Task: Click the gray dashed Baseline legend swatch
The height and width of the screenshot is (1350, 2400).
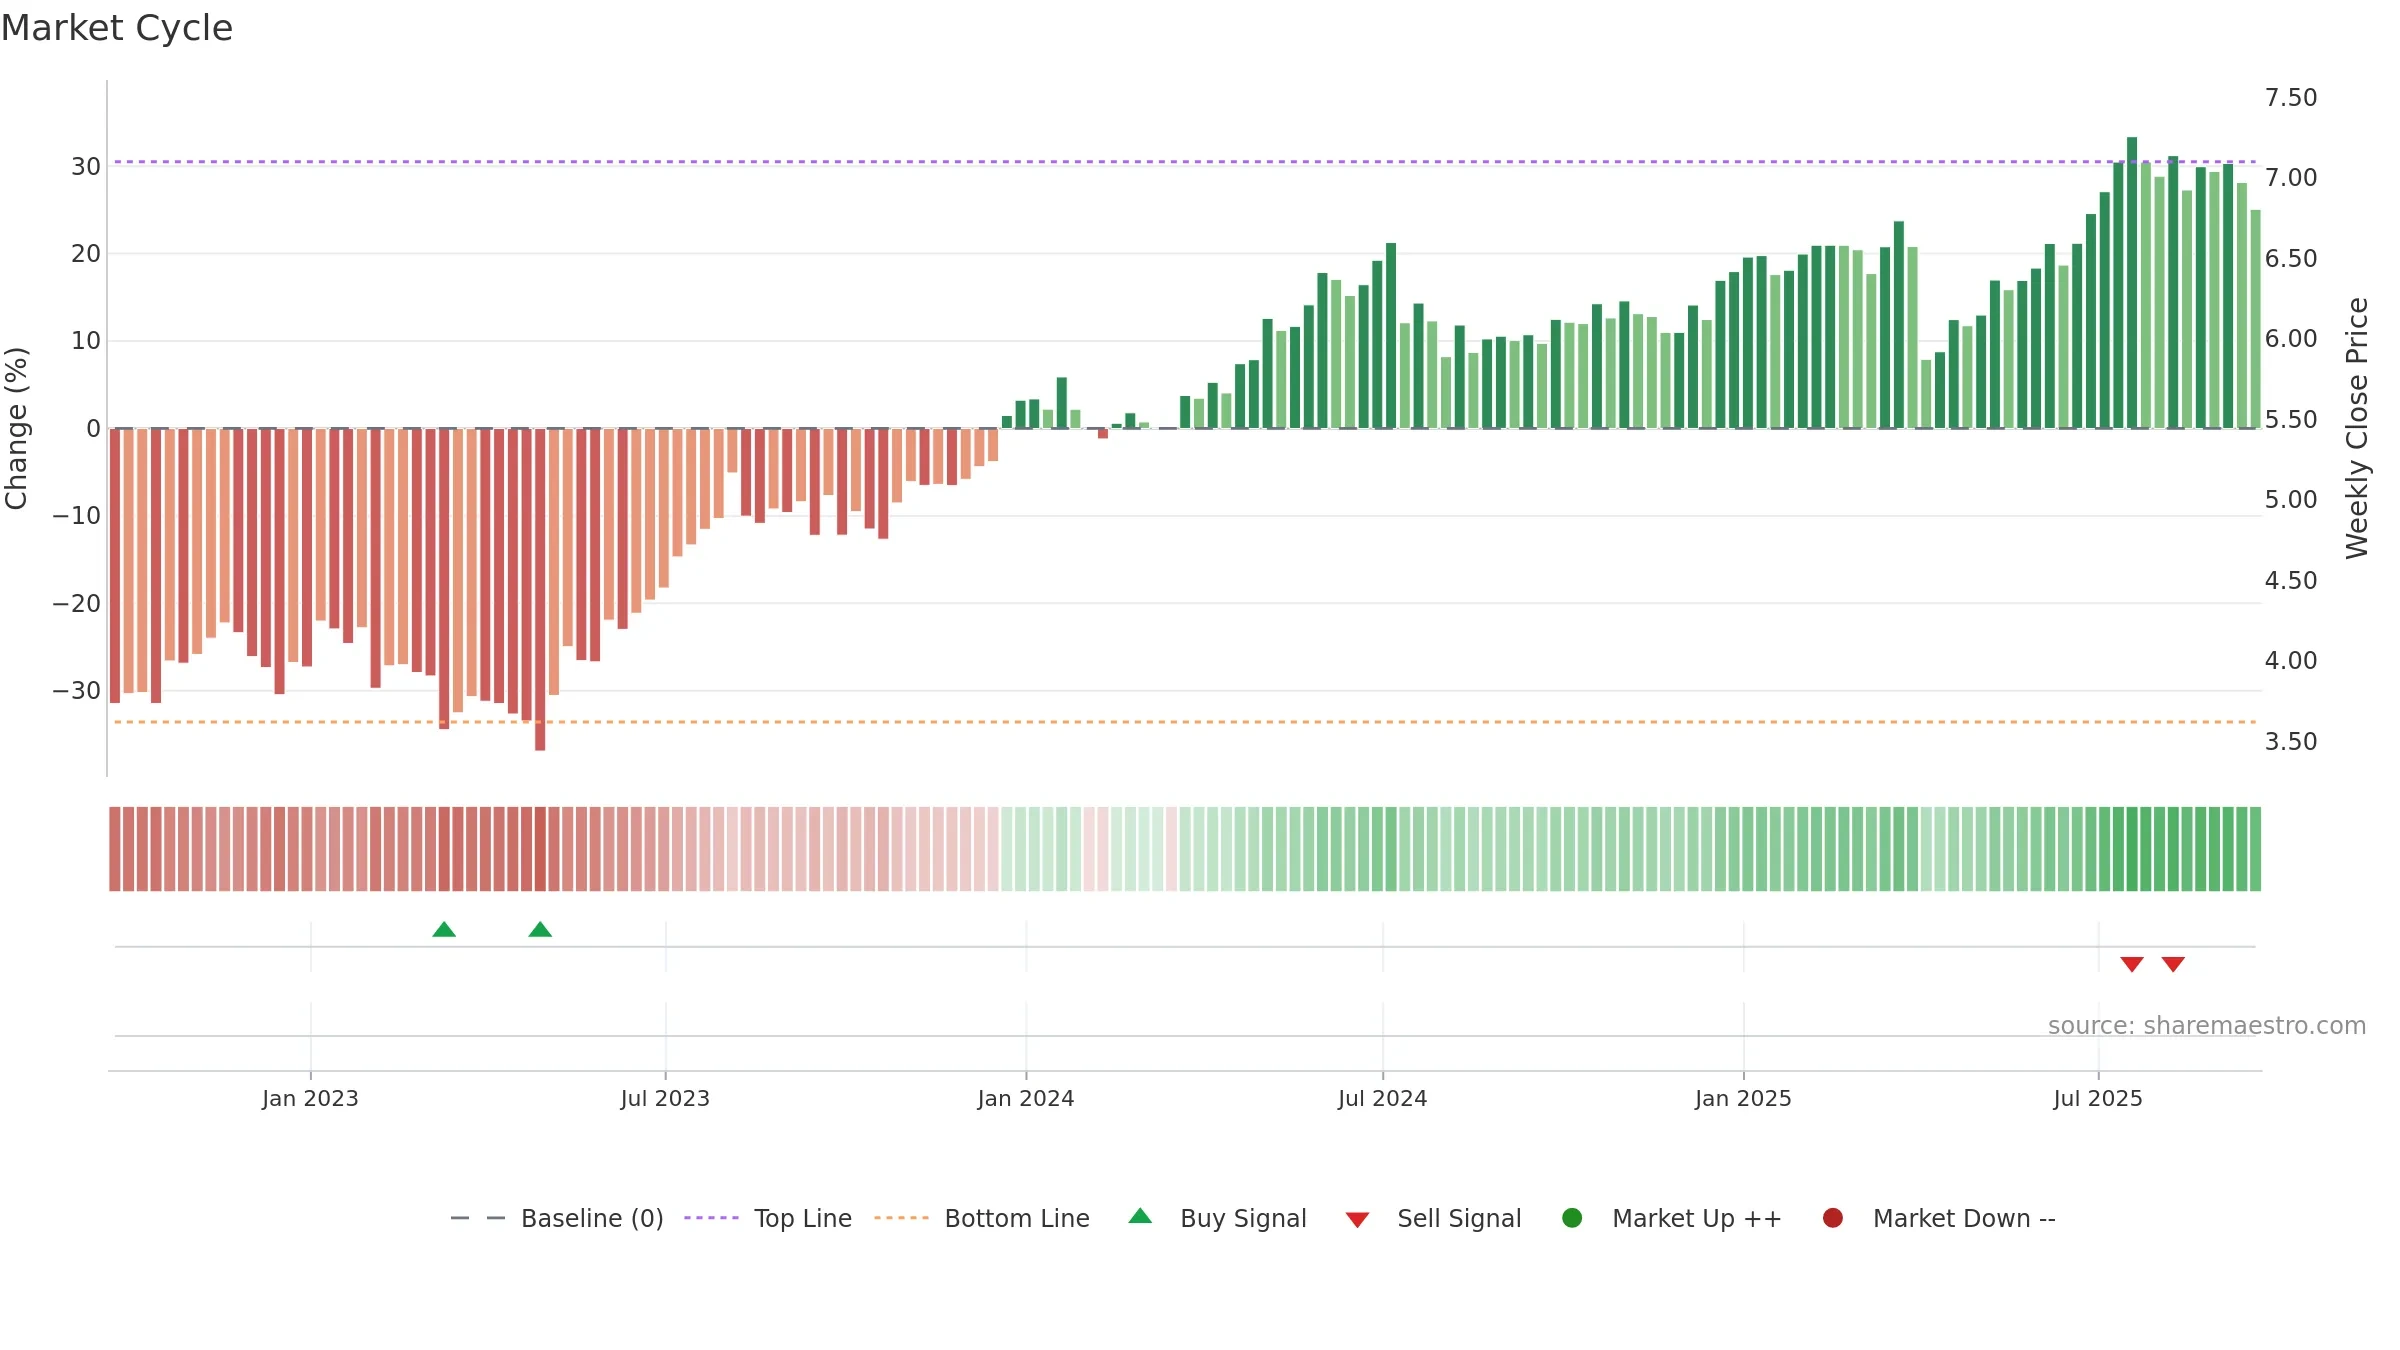Action: point(478,1218)
